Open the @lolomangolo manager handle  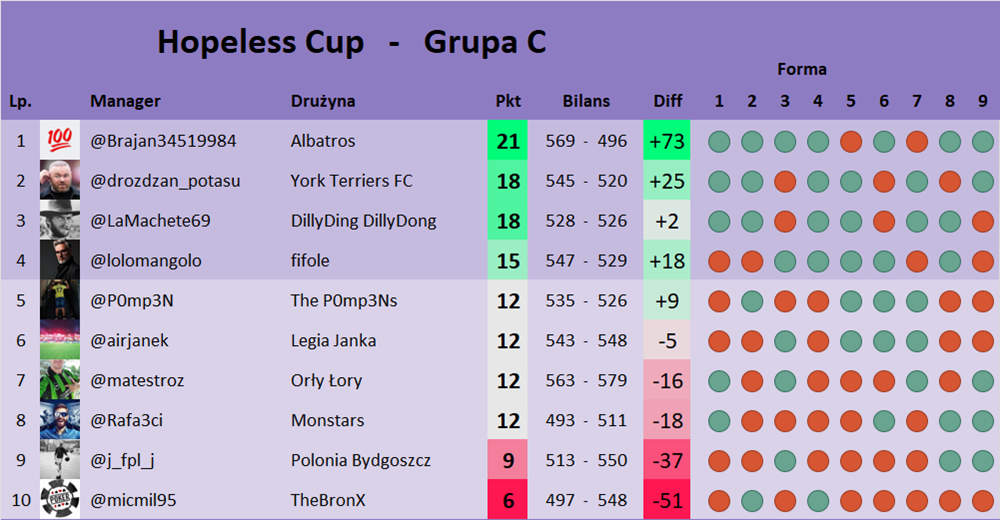click(x=146, y=261)
